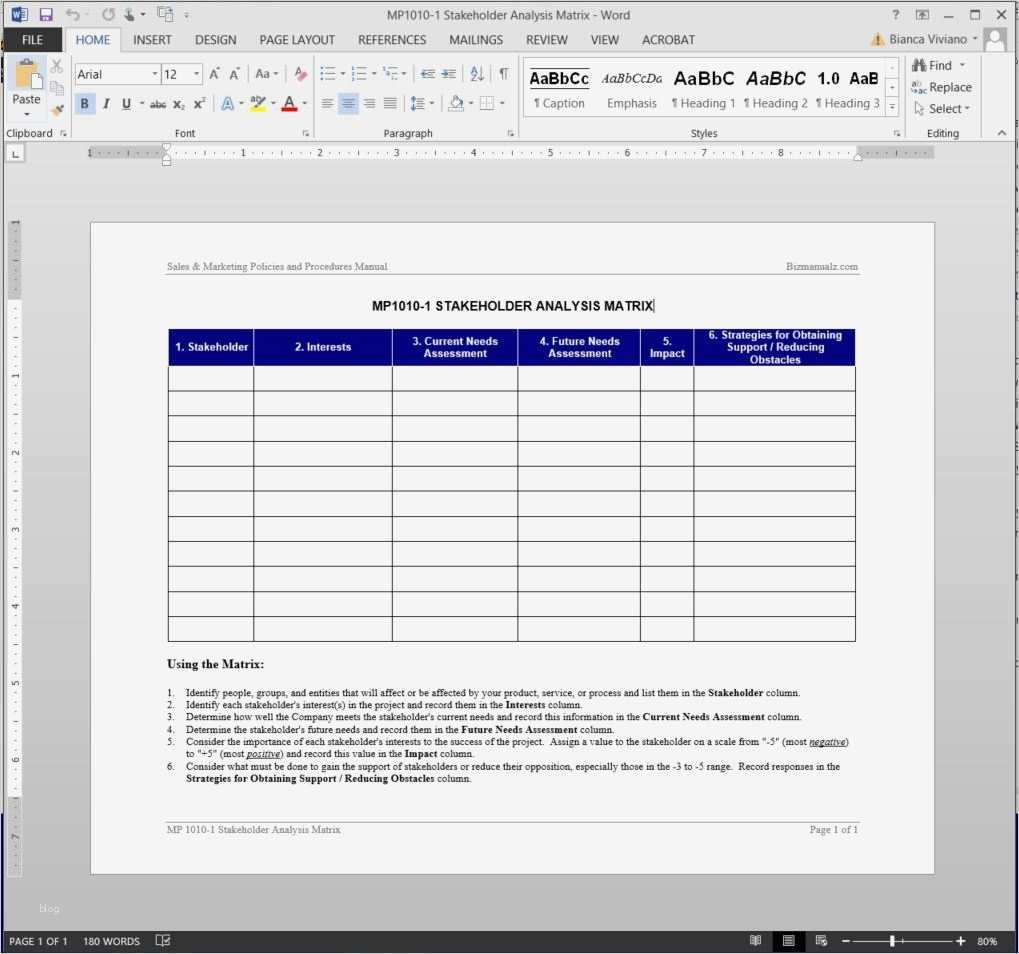This screenshot has width=1019, height=954.
Task: Click the ruler tab selector L icon
Action: [x=16, y=153]
